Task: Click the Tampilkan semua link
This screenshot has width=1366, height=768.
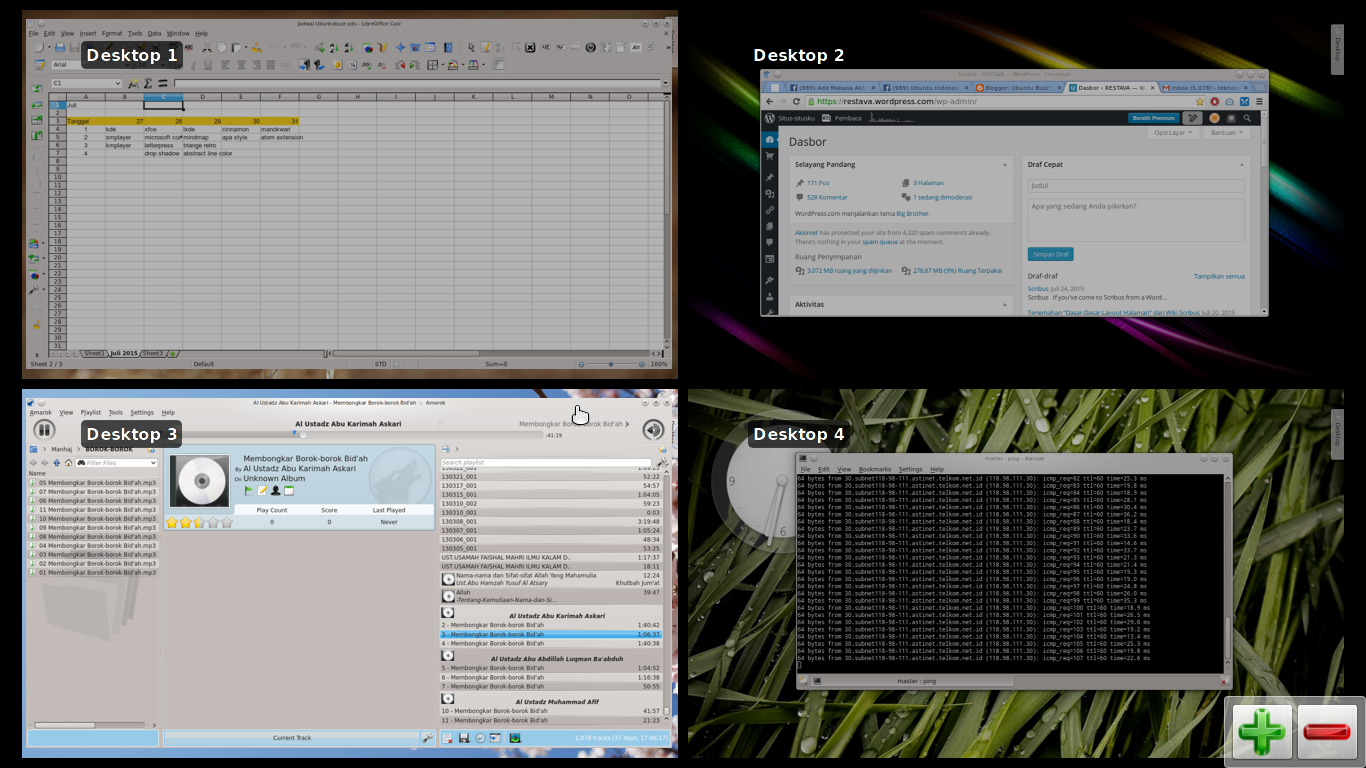Action: click(x=1219, y=276)
